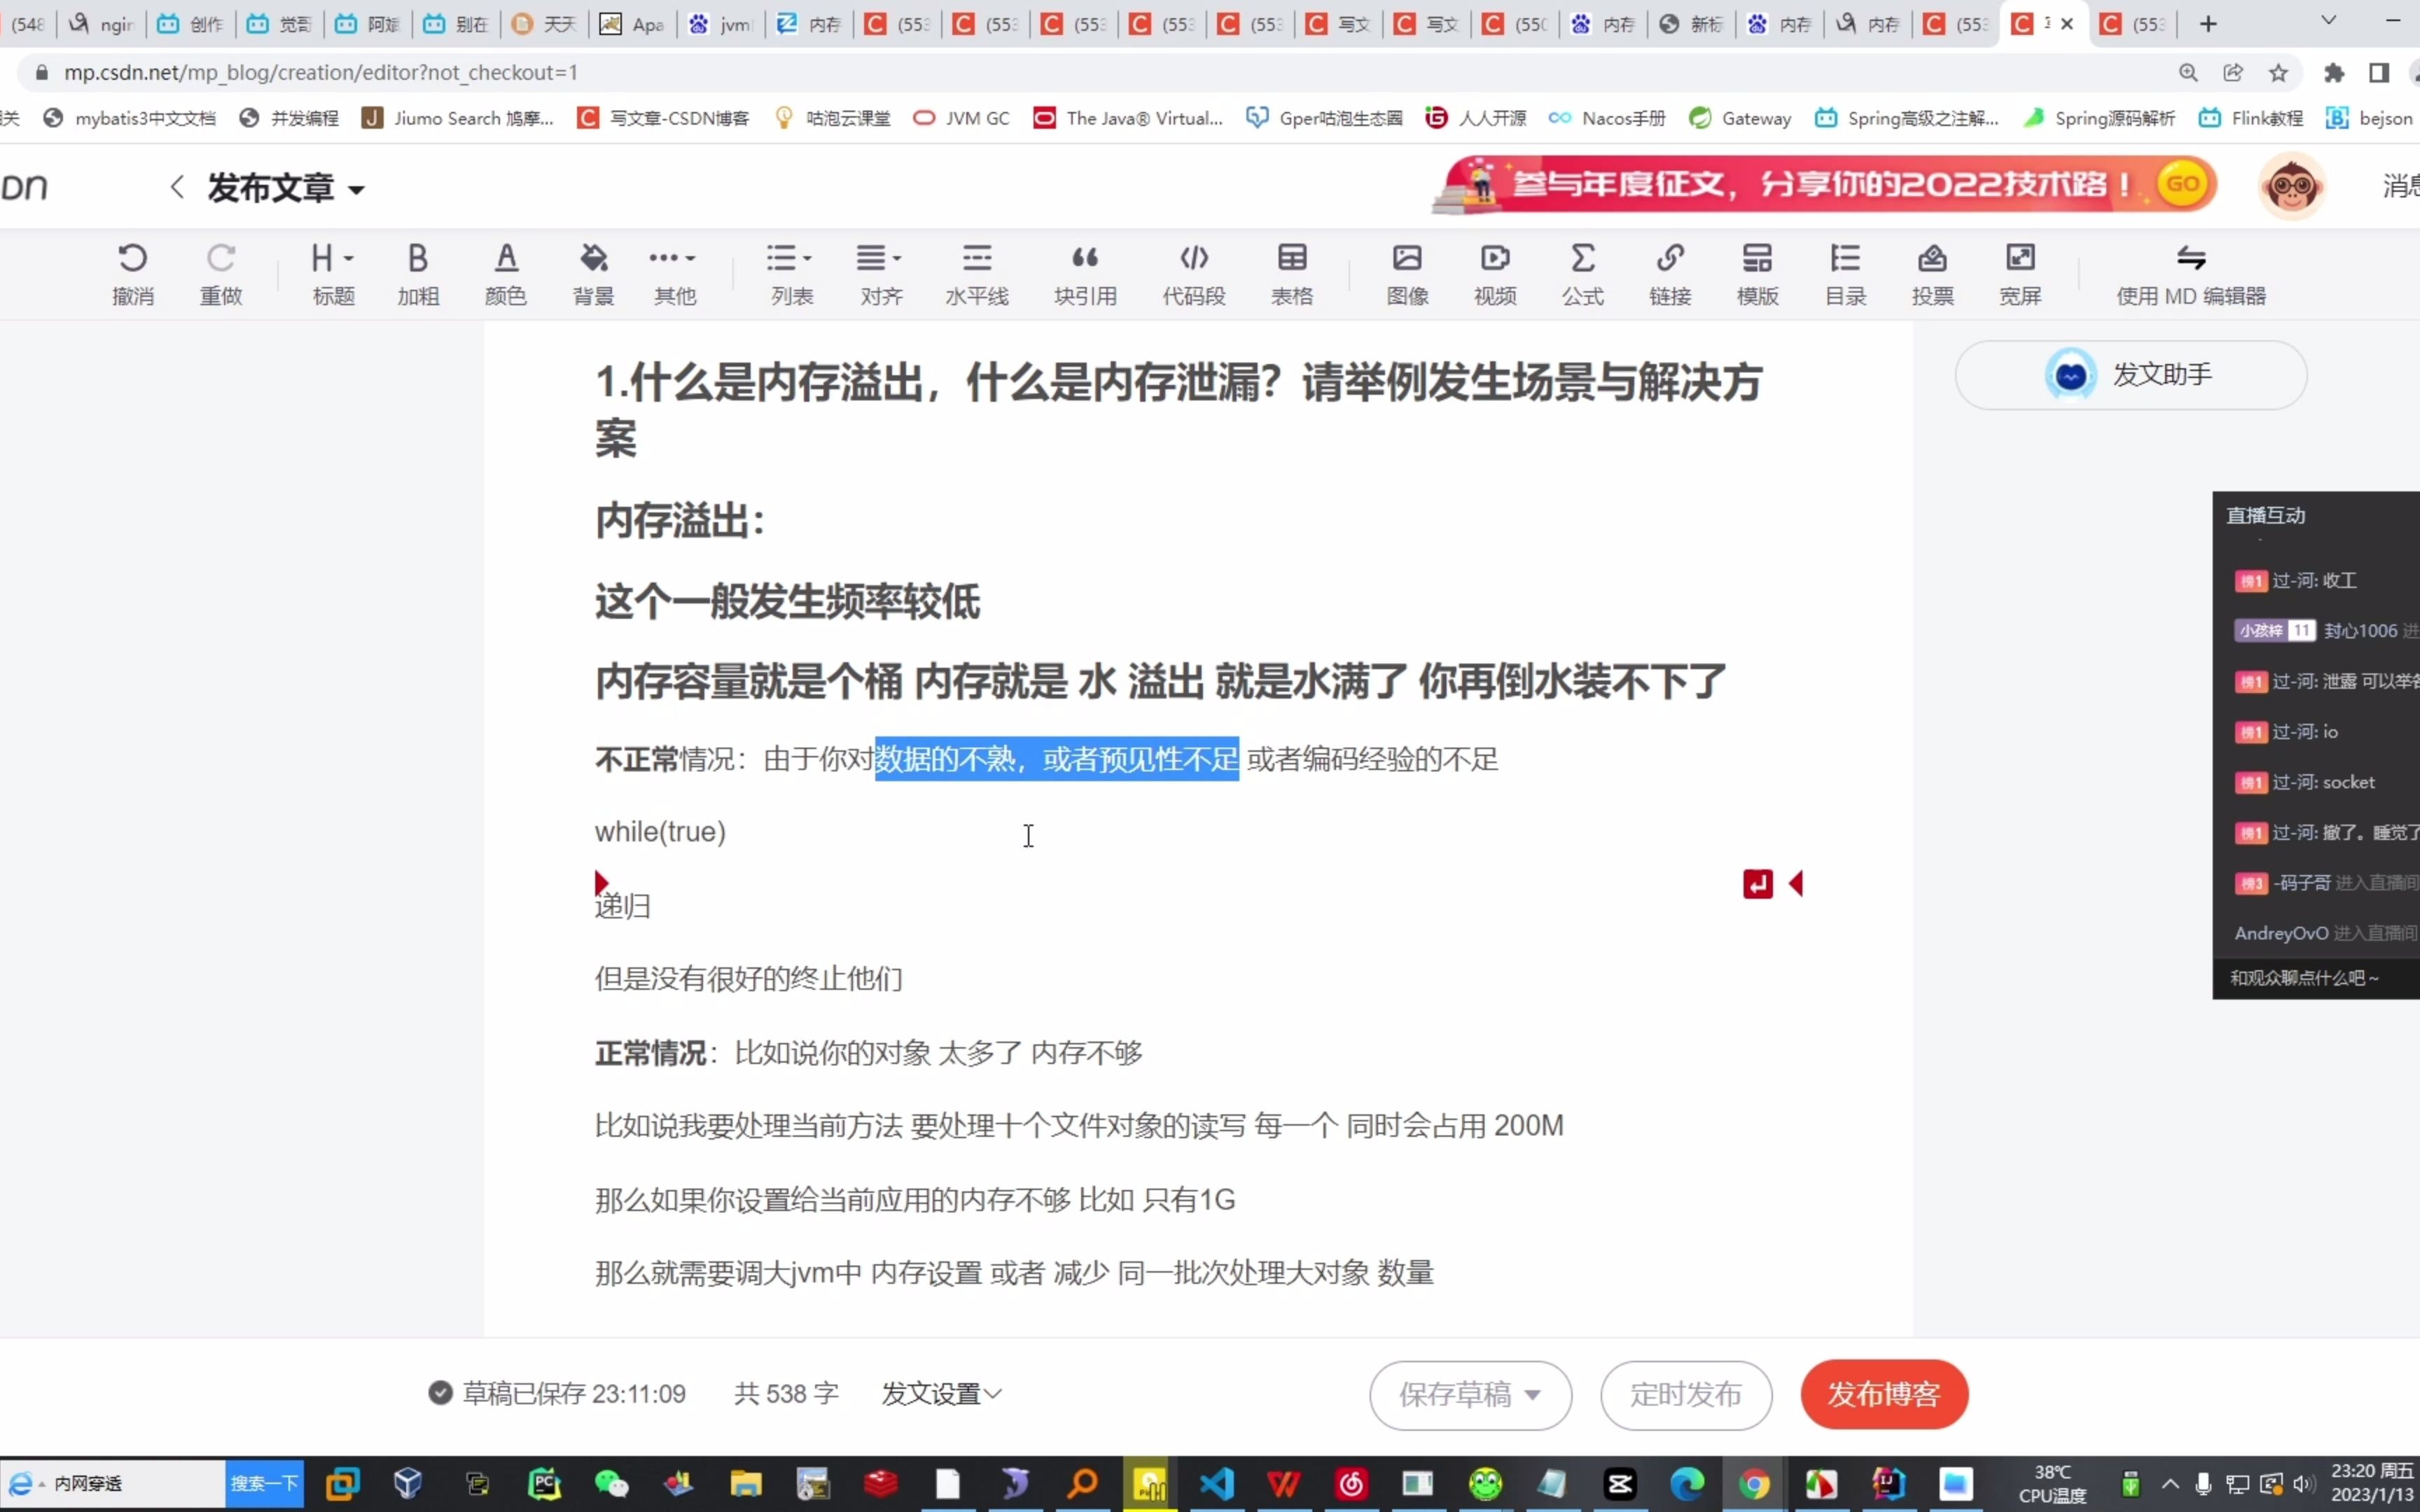This screenshot has height=1512, width=2420.
Task: Close the active CSDN editor tab
Action: coord(2067,24)
